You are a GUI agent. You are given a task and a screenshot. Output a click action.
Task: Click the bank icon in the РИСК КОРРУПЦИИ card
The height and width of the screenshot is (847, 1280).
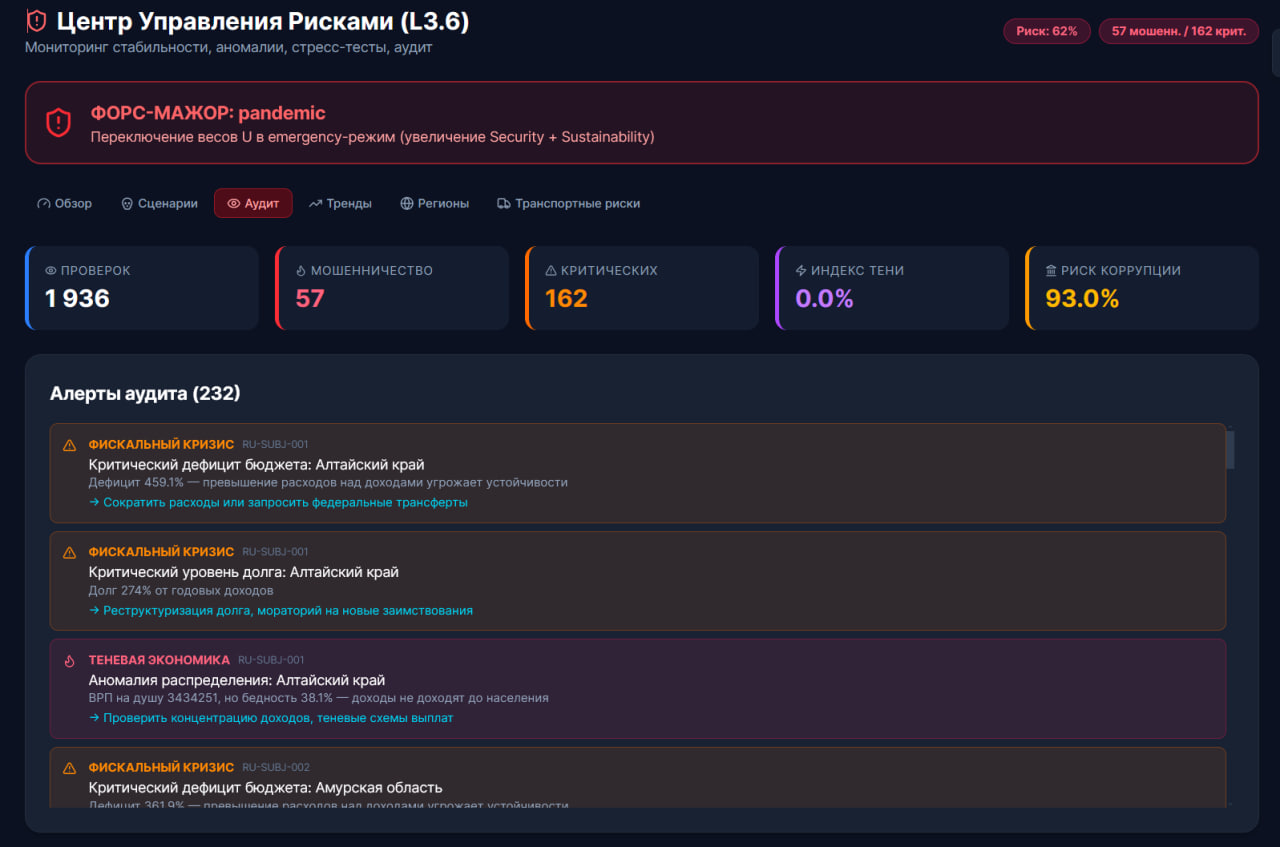click(1051, 271)
